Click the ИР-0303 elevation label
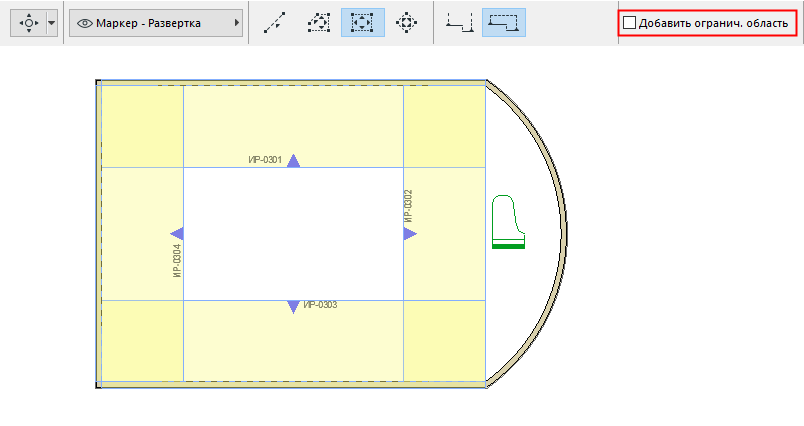 tap(320, 305)
